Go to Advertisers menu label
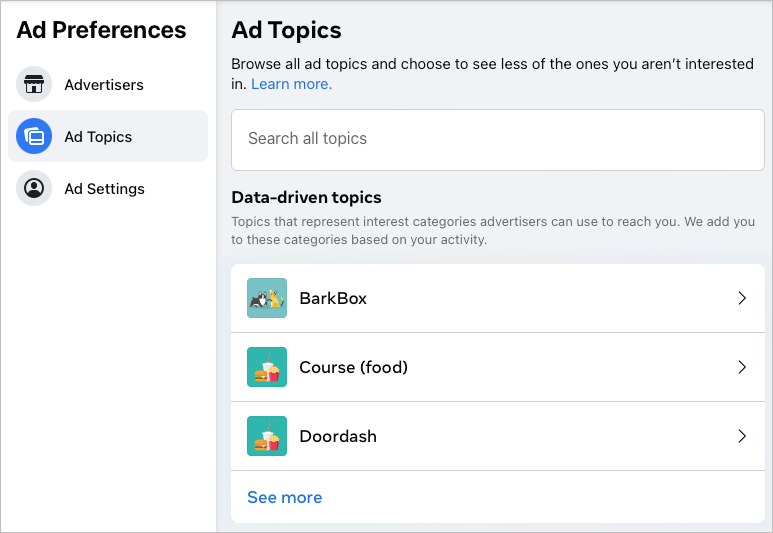The height and width of the screenshot is (533, 773). [x=104, y=85]
